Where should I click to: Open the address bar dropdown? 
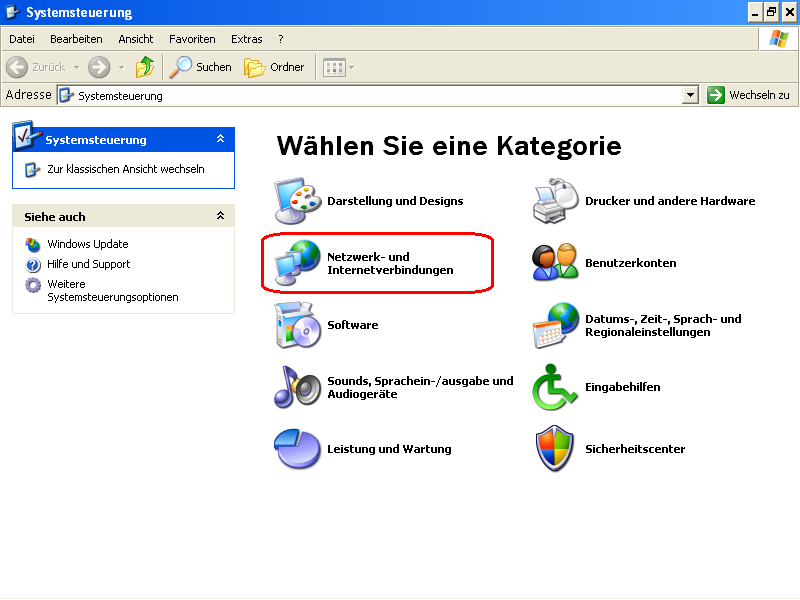(691, 94)
